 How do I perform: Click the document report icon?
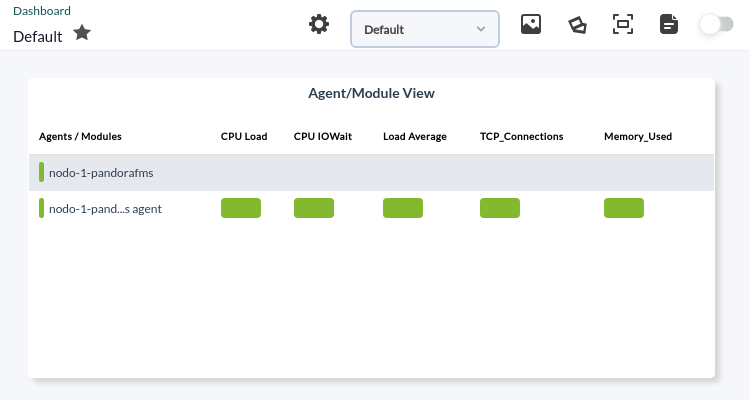(x=669, y=24)
